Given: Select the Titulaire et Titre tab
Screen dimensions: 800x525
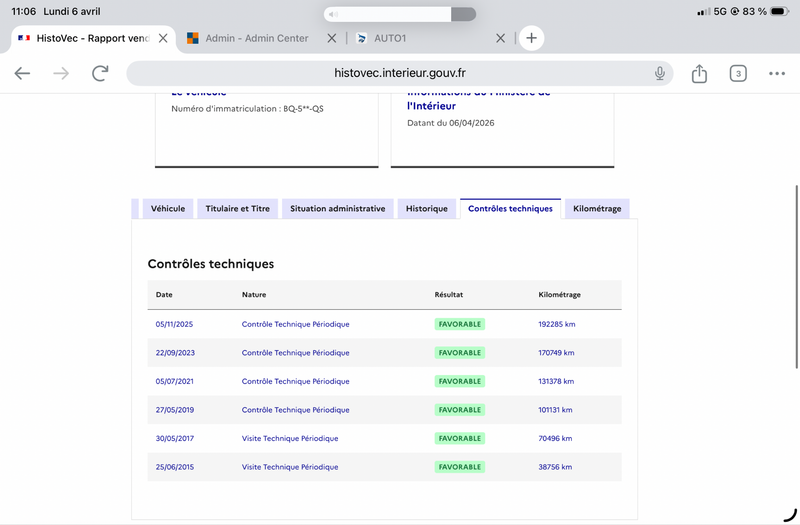Looking at the screenshot, I should click(237, 209).
